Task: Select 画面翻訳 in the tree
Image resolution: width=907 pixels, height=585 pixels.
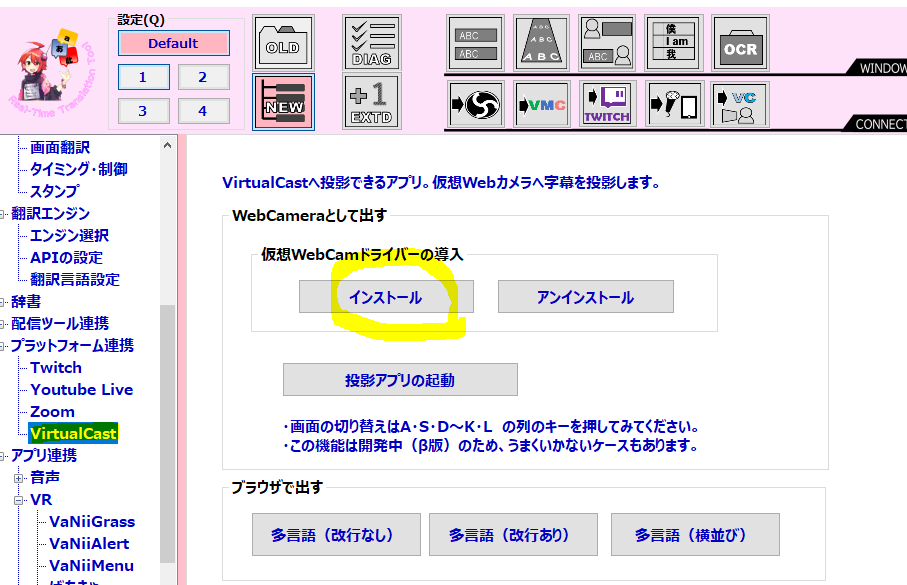Action: click(x=60, y=148)
